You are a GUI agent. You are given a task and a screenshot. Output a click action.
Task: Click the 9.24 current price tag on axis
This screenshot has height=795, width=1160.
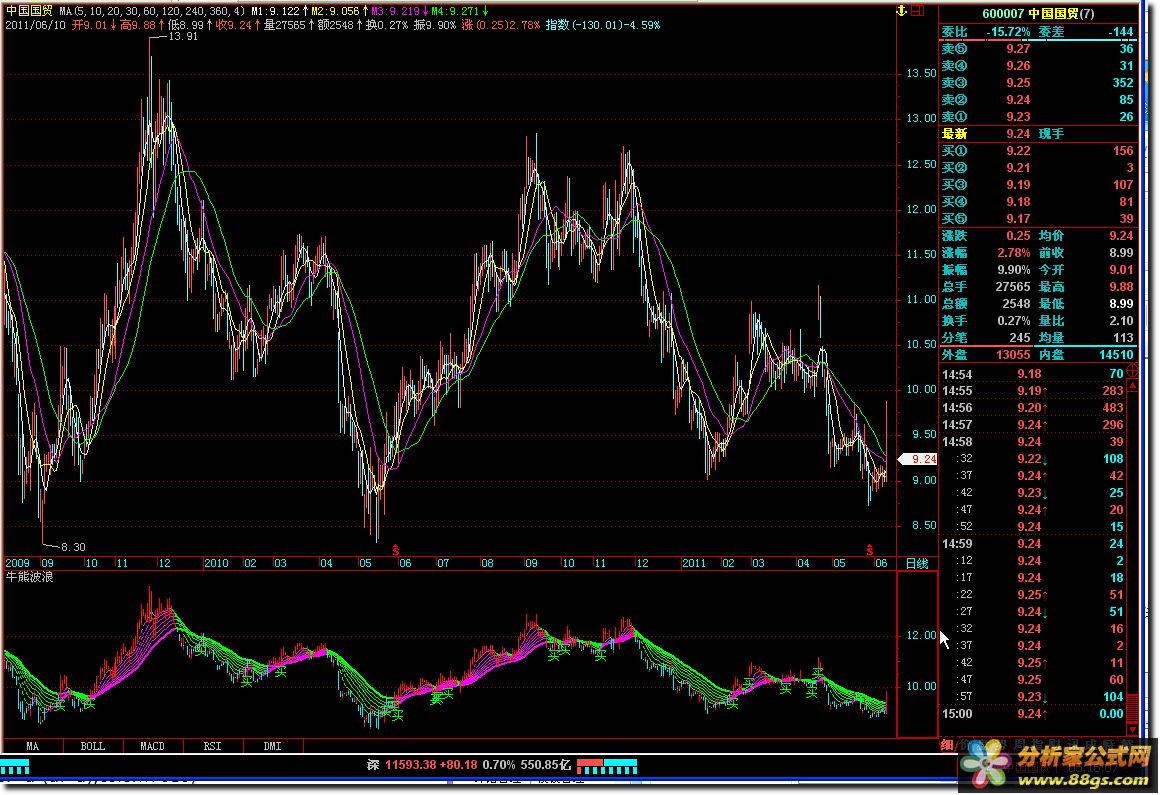click(x=918, y=459)
